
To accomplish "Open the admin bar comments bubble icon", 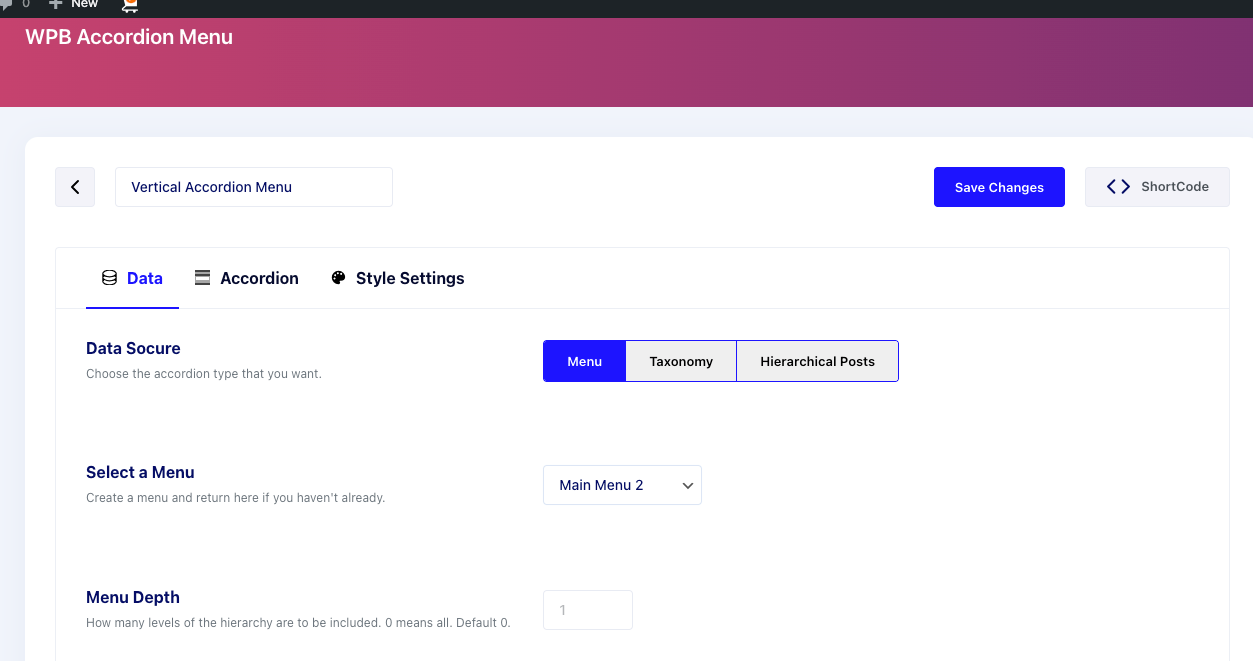I will tap(7, 4).
